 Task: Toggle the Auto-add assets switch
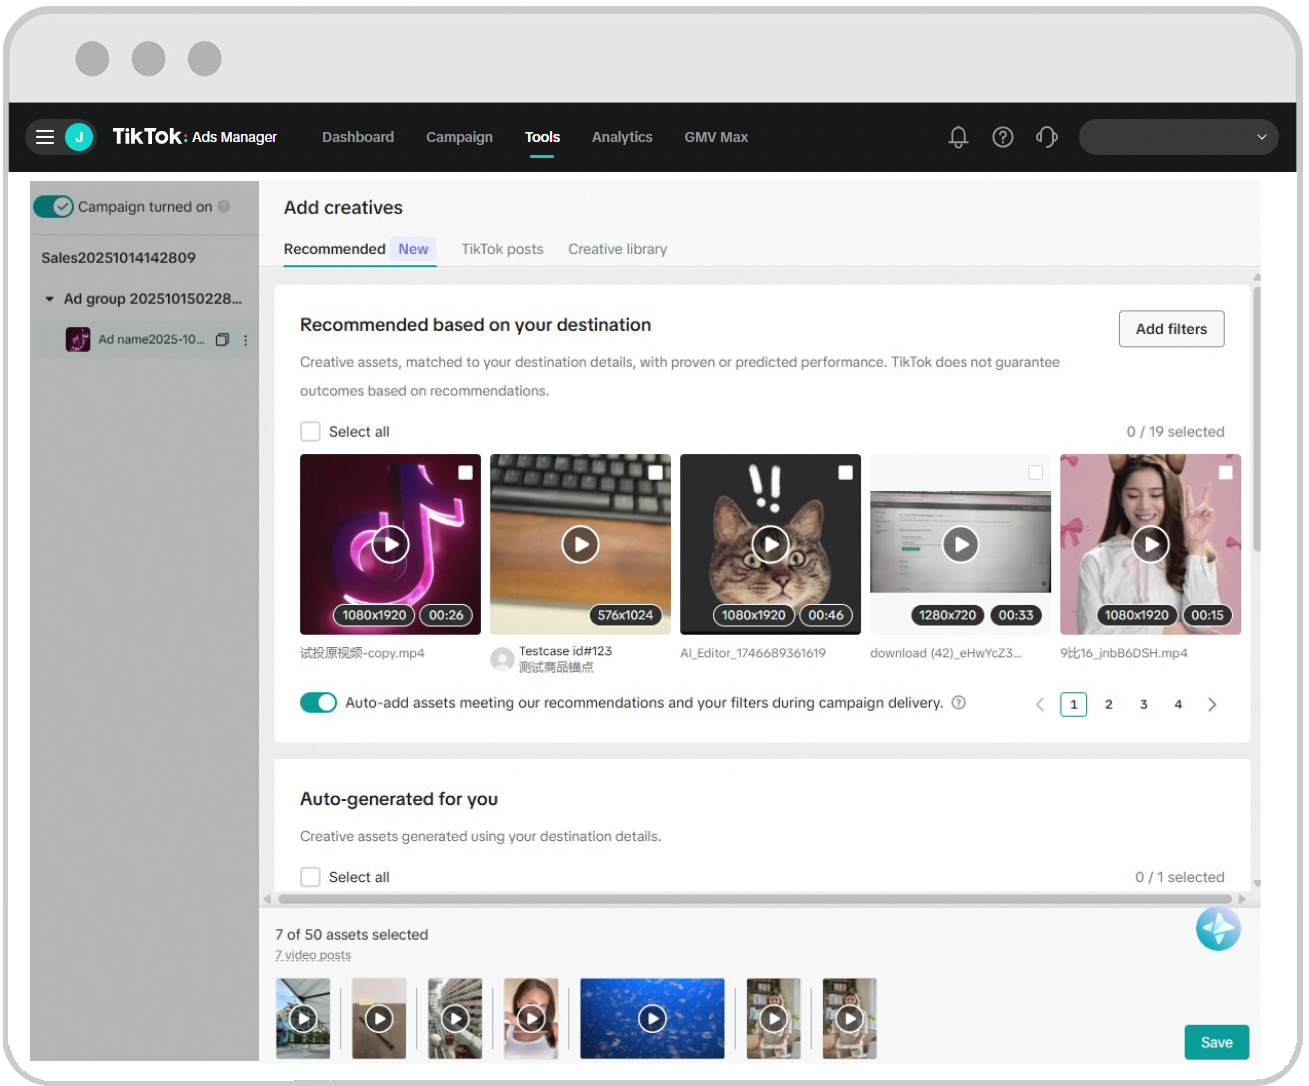[319, 703]
